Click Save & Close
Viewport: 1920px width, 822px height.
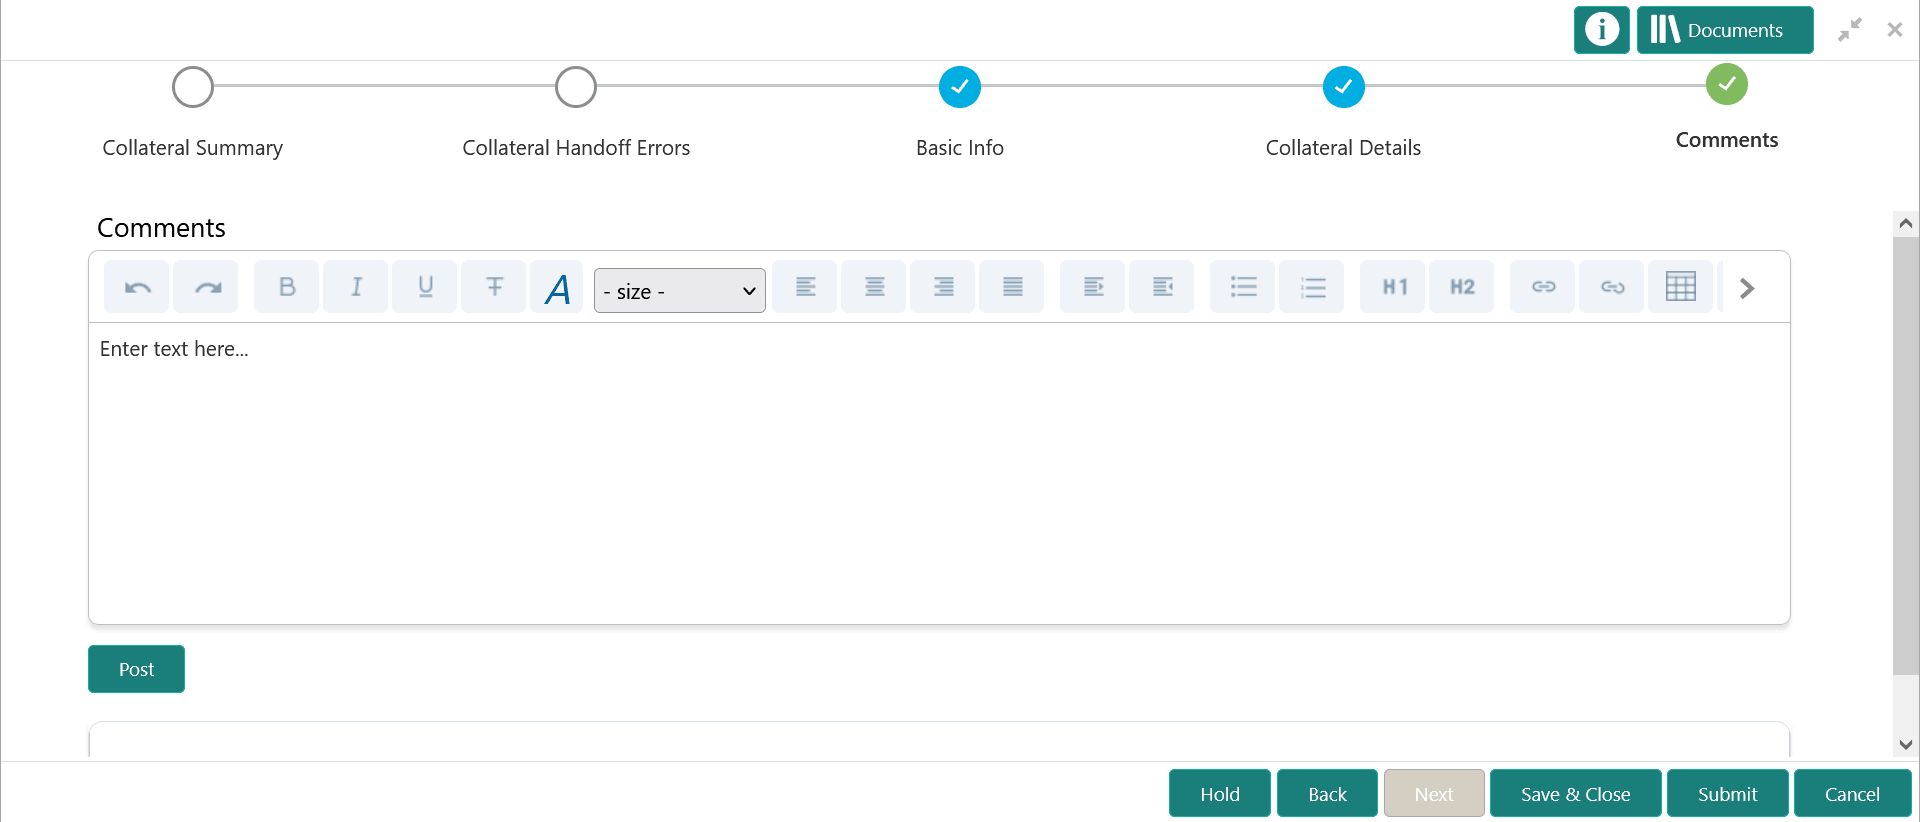(x=1576, y=794)
